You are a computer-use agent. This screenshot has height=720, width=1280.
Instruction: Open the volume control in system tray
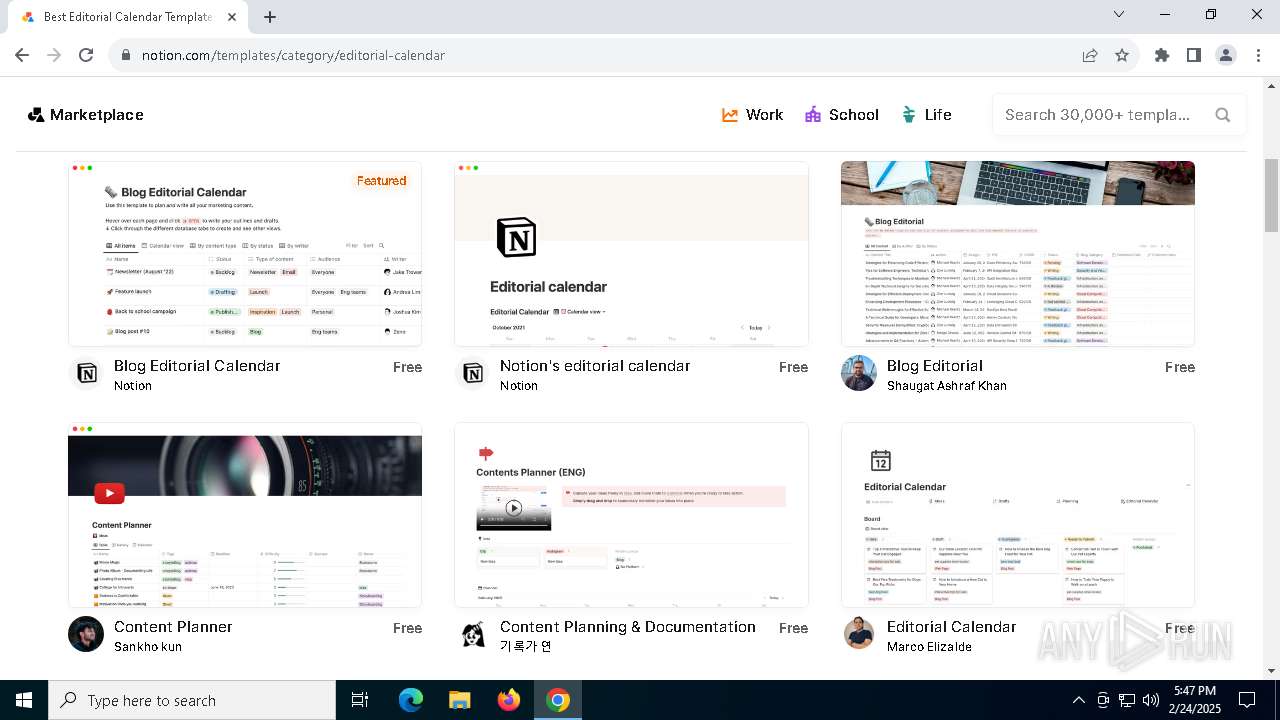tap(1151, 700)
